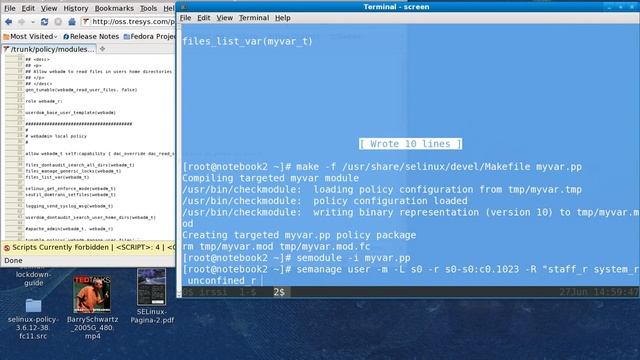Open the Terminal Edit menu
This screenshot has width=640, height=360.
point(204,18)
